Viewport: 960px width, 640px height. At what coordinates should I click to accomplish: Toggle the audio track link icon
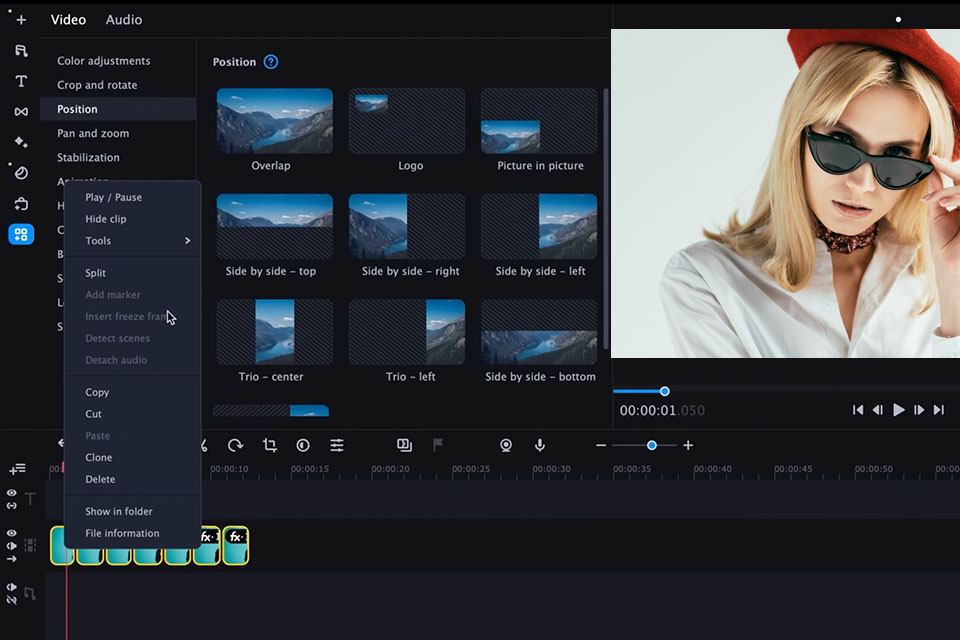coord(12,600)
